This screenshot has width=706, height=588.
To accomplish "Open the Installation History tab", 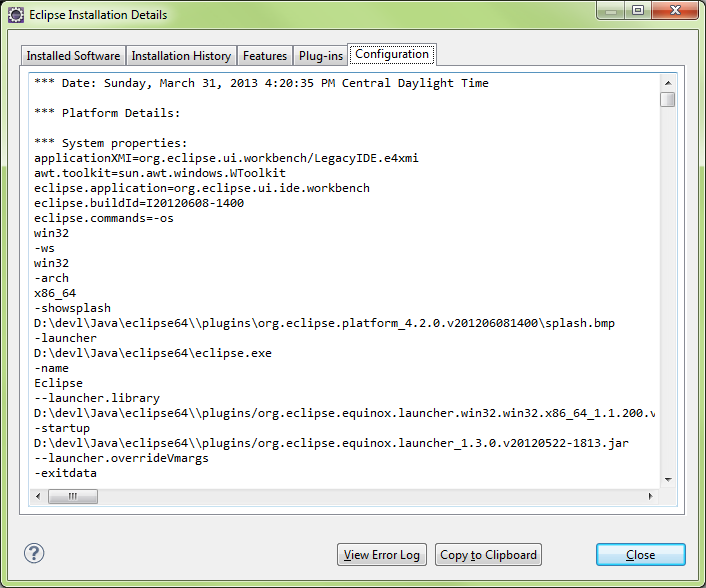I will pyautogui.click(x=181, y=56).
